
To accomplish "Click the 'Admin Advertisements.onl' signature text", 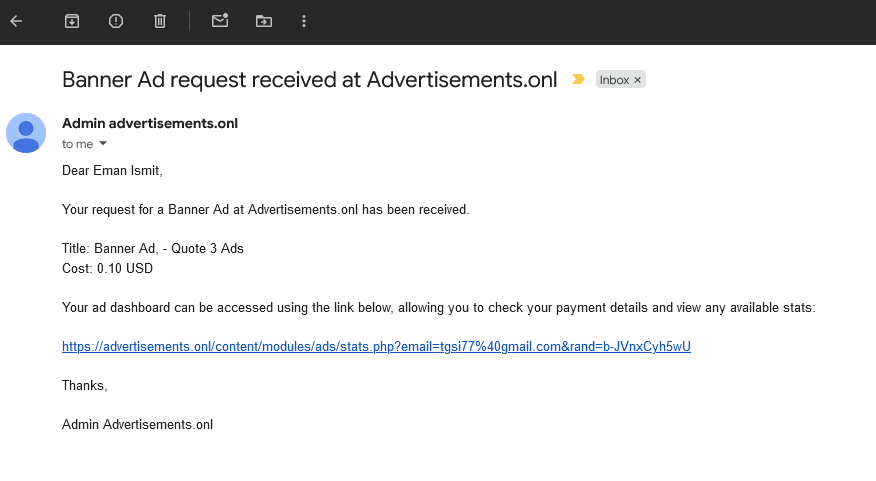I will pyautogui.click(x=137, y=424).
